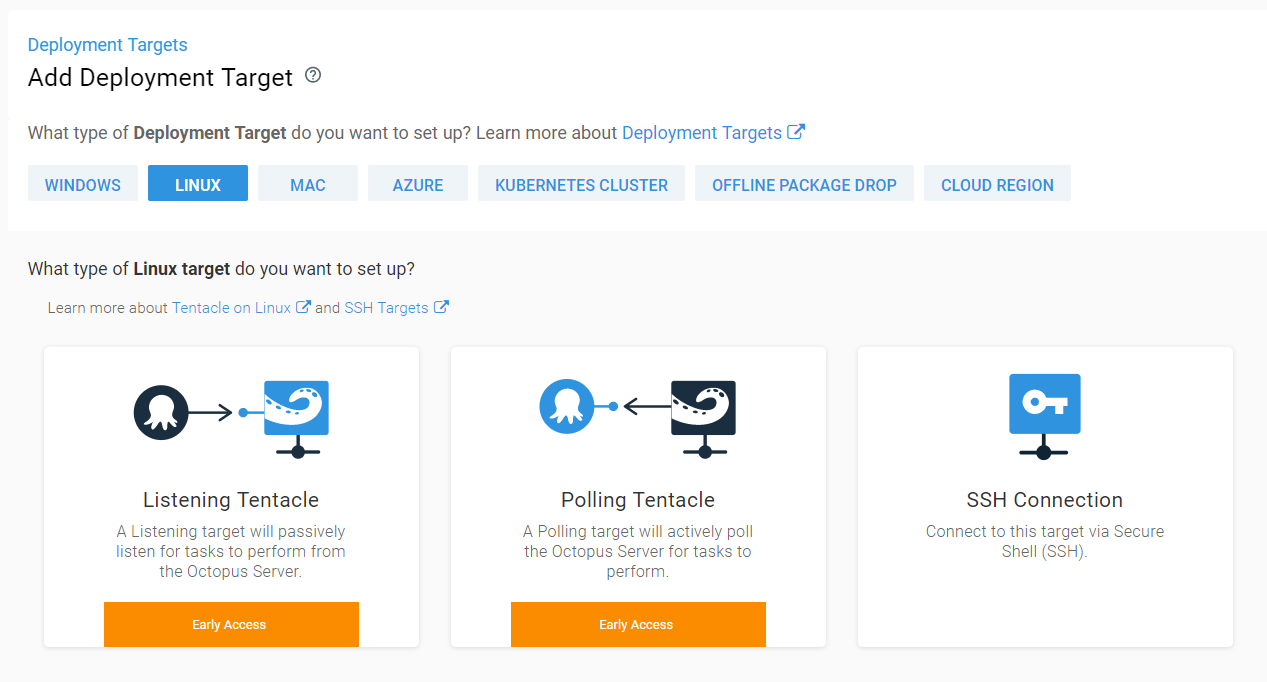Click the SSH Connection key icon
1267x682 pixels.
click(1045, 416)
